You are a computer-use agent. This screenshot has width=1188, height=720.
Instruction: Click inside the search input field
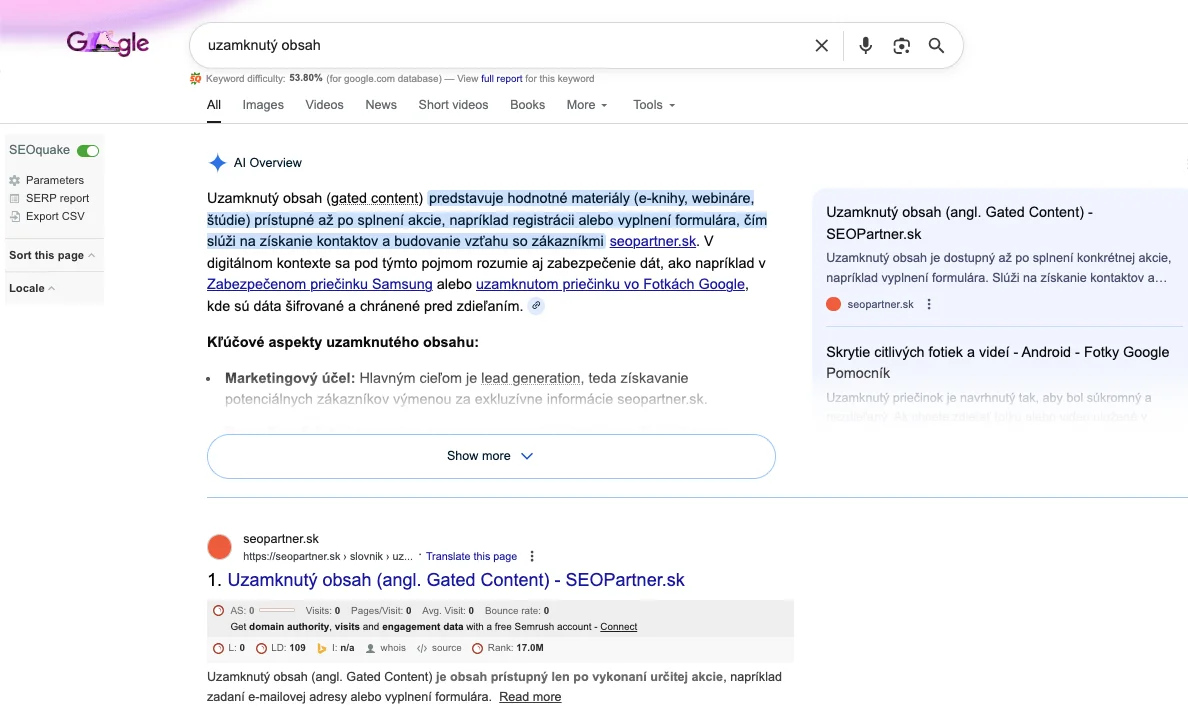tap(500, 45)
